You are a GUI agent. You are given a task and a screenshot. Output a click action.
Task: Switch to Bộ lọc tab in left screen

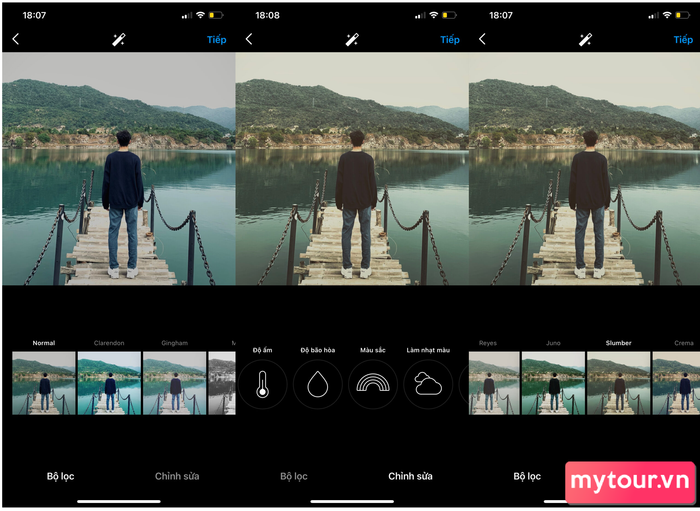point(60,476)
